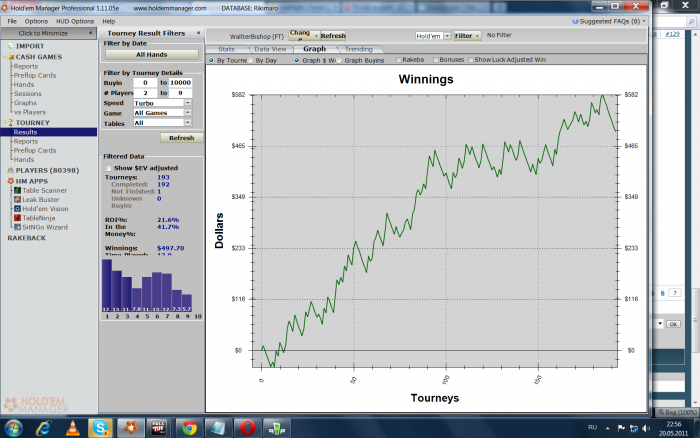This screenshot has height=438, width=700.
Task: Click the ninth-place finish distribution bar
Action: click(x=187, y=303)
